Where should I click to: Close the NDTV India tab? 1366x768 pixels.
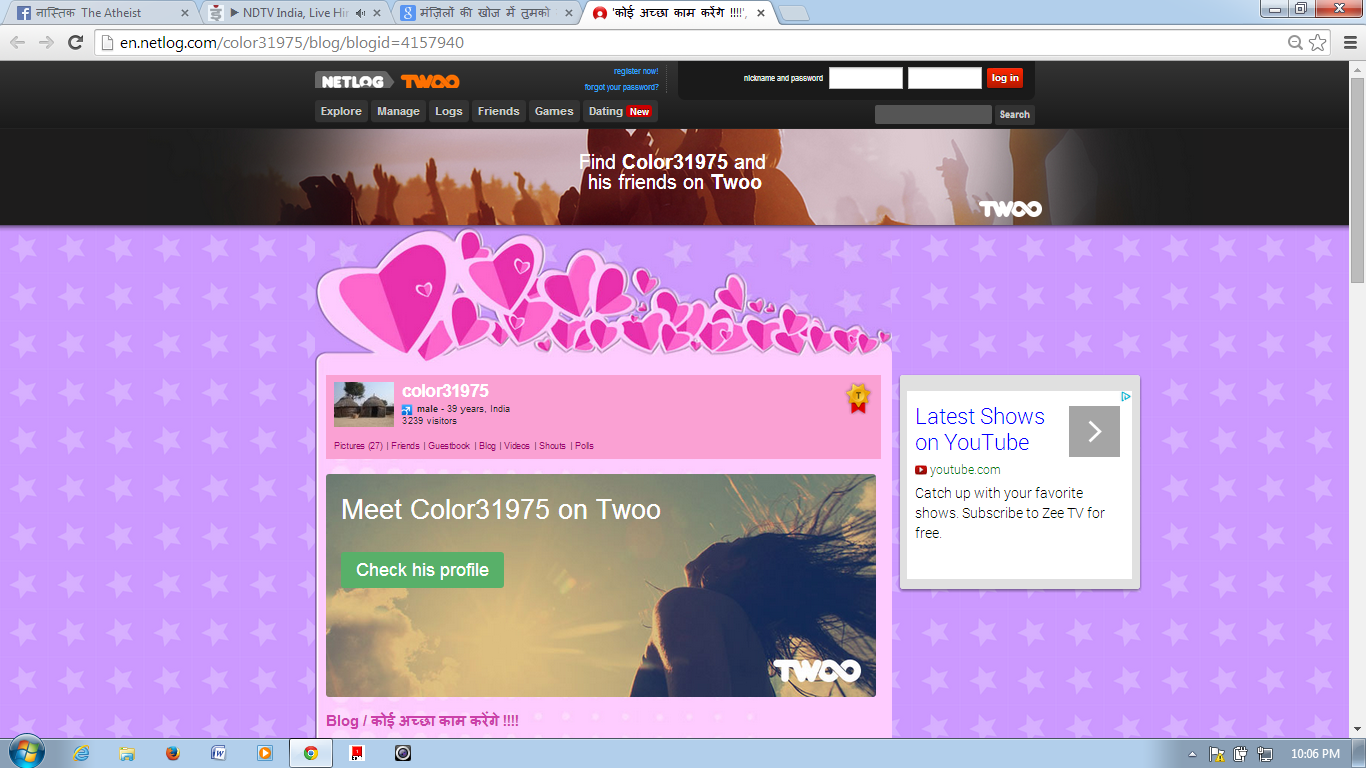pos(378,13)
